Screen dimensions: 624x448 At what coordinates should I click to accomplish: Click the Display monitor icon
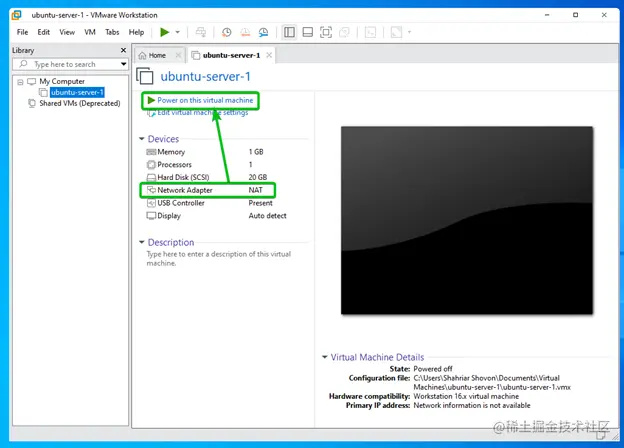coord(151,216)
